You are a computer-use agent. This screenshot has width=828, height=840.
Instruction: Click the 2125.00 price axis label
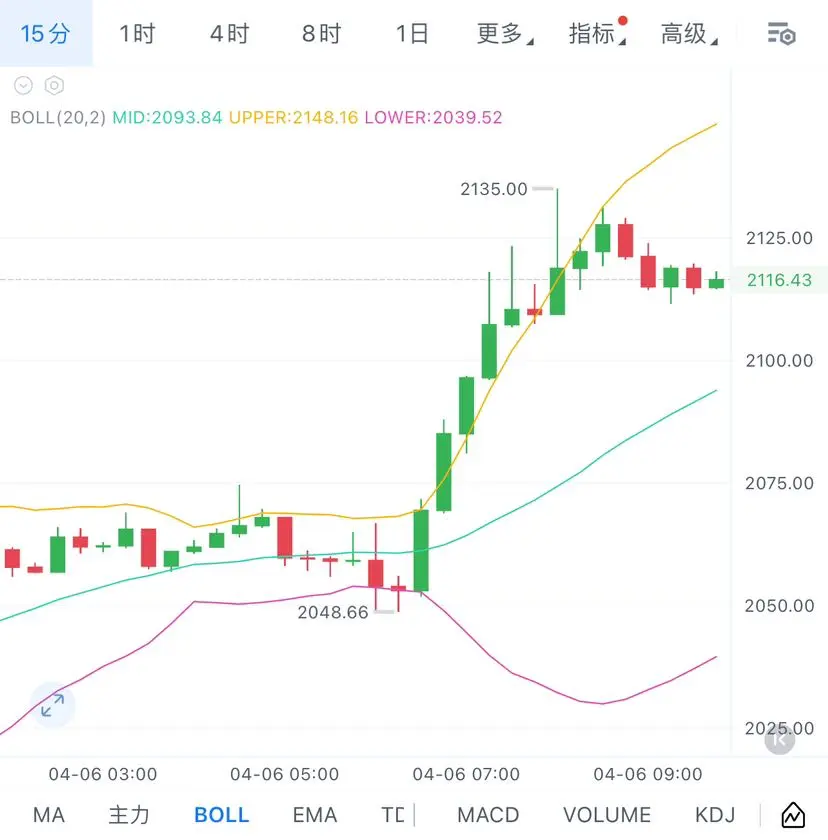(x=779, y=238)
